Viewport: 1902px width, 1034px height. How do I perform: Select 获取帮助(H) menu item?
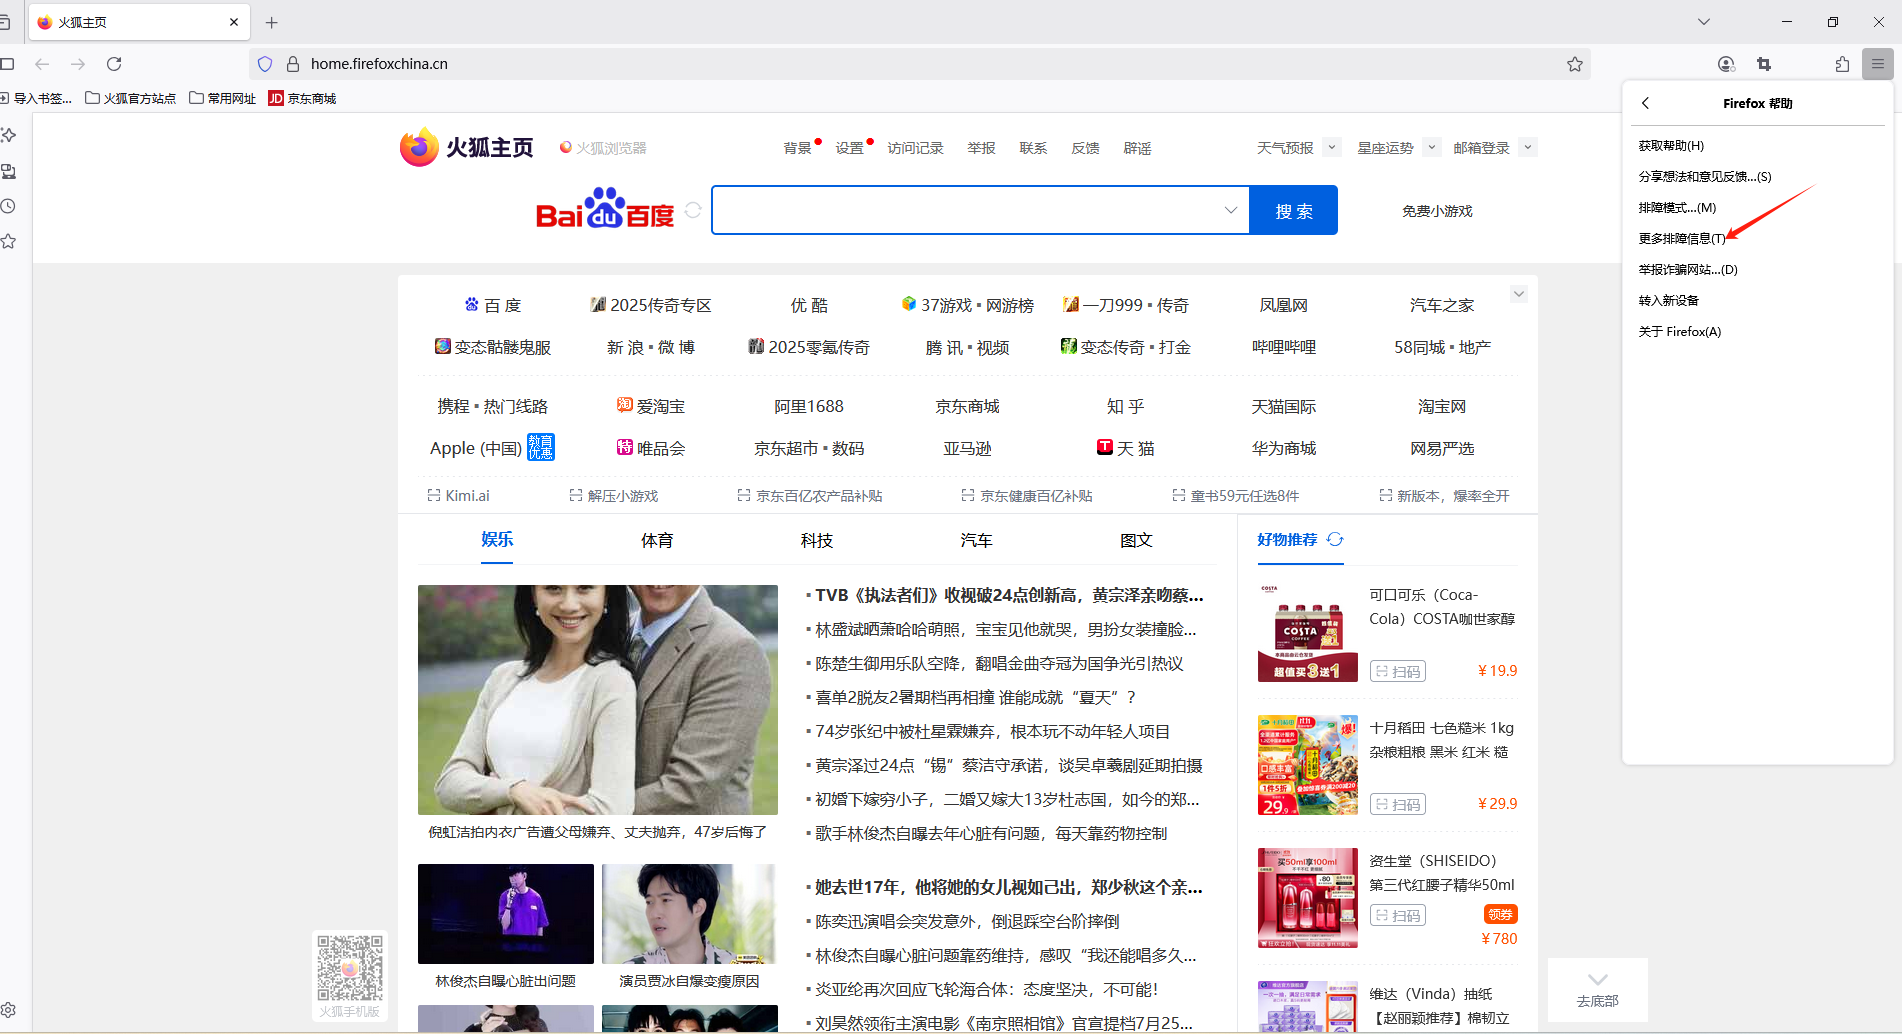(1758, 146)
